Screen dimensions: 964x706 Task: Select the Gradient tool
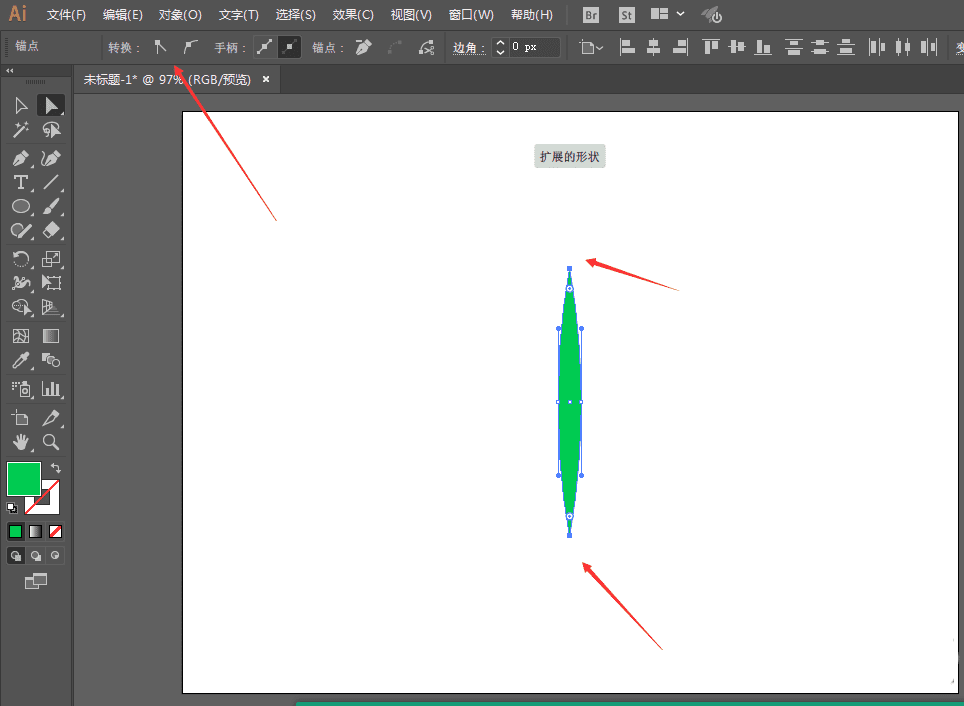pos(51,336)
